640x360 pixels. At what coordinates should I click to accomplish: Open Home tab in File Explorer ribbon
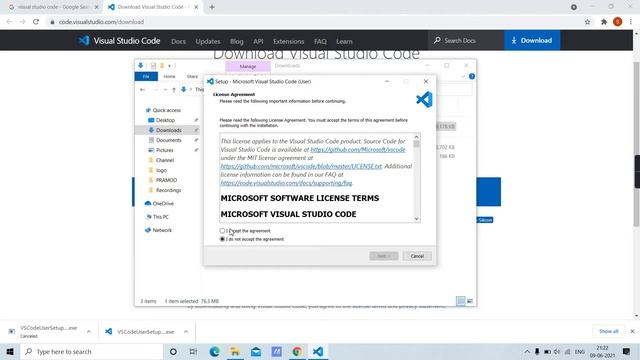click(169, 76)
